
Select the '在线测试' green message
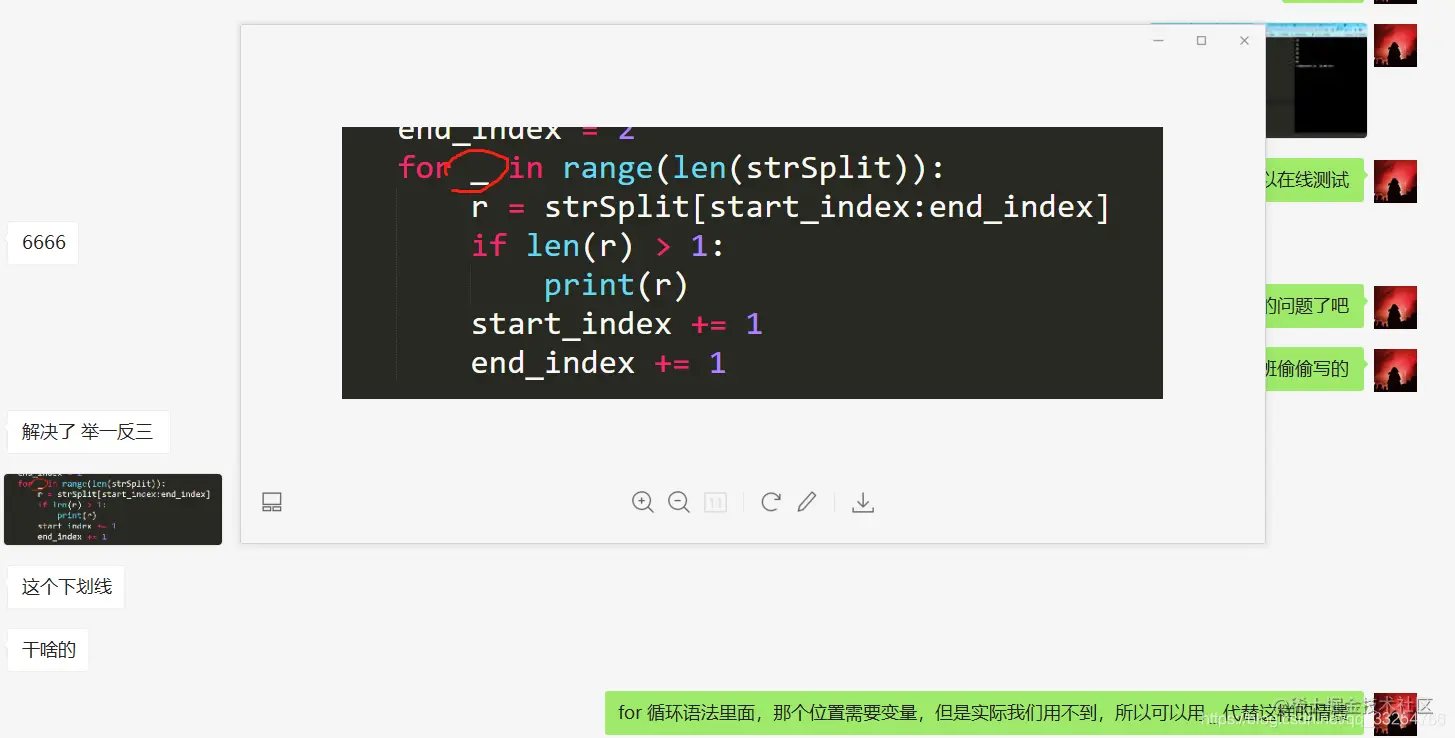pyautogui.click(x=1314, y=180)
